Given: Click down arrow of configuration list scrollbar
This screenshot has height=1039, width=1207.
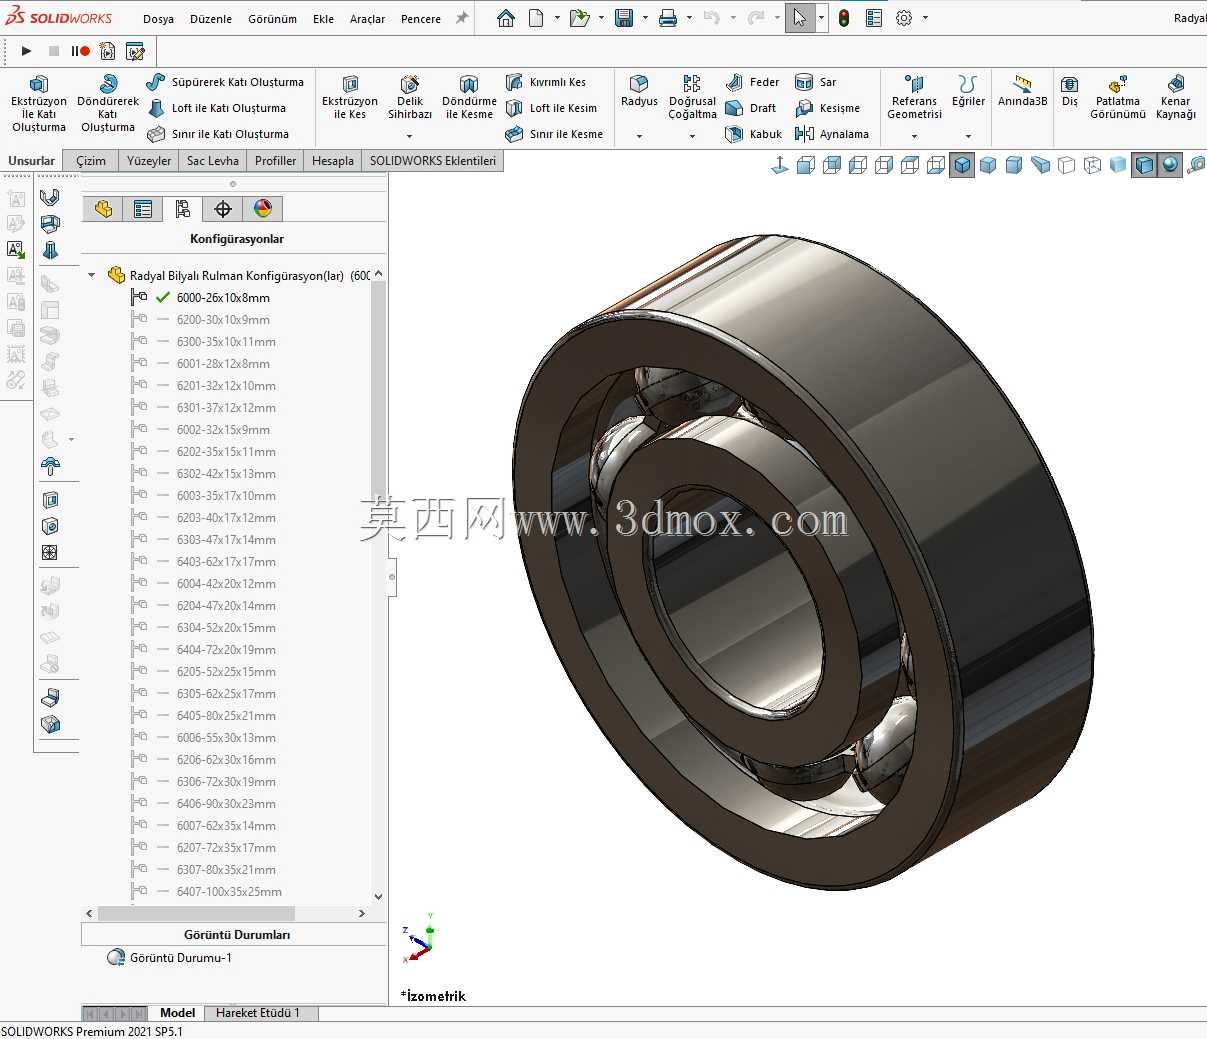Looking at the screenshot, I should click(x=378, y=897).
